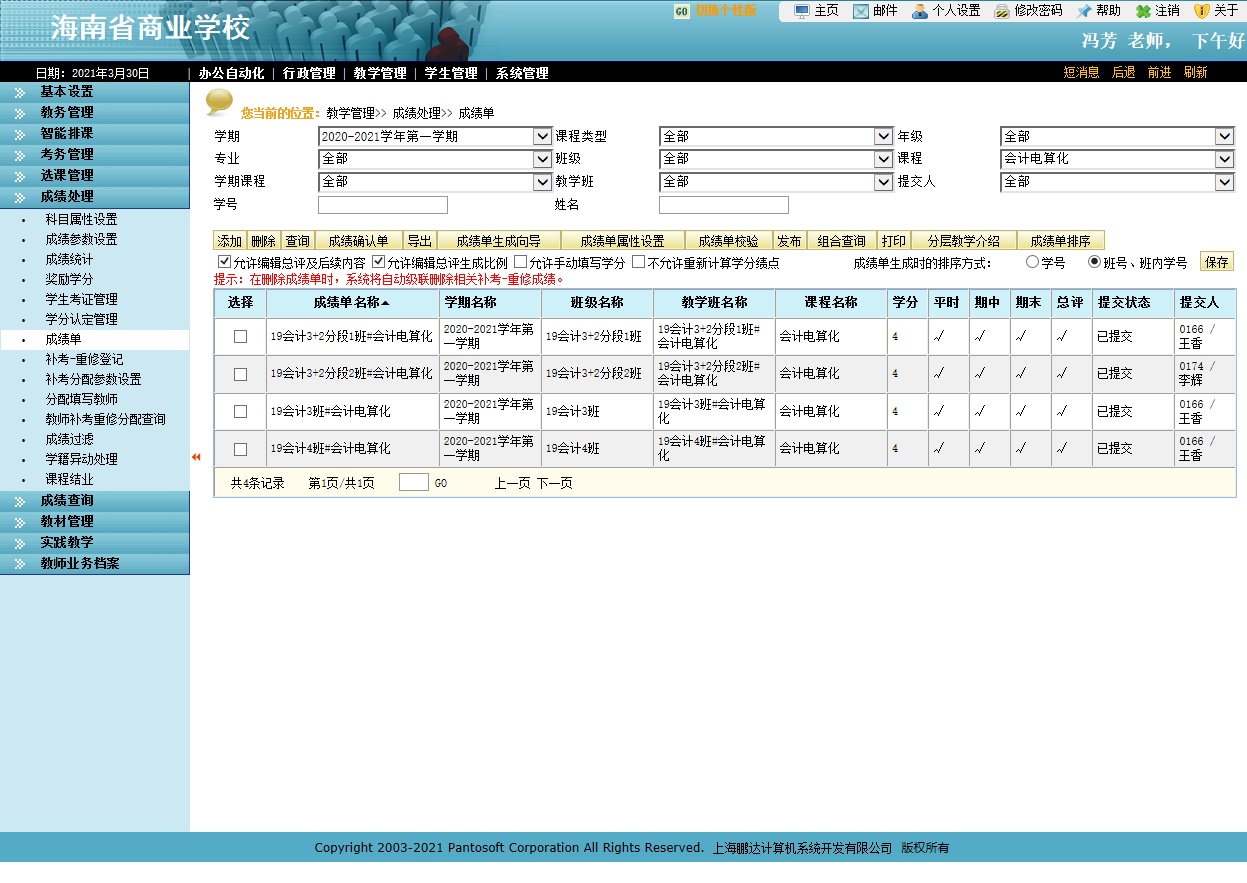The width and height of the screenshot is (1247, 883).
Task: Click the 保存 button
Action: [1217, 262]
